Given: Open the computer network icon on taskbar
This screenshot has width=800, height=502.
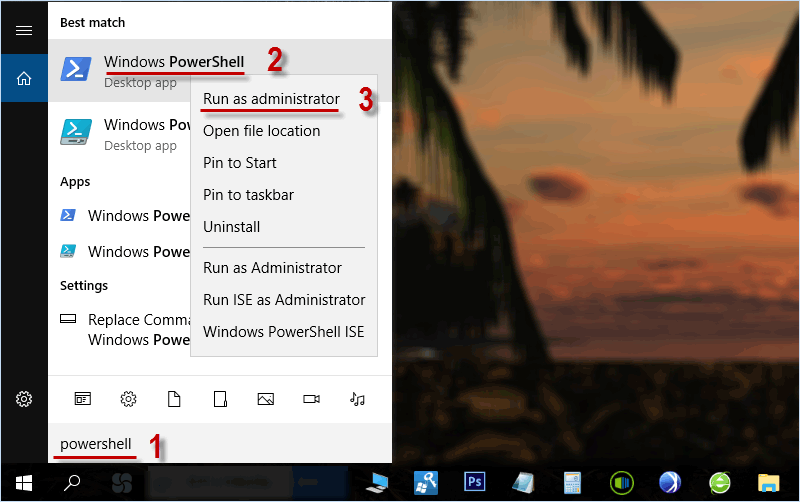Looking at the screenshot, I should 377,483.
